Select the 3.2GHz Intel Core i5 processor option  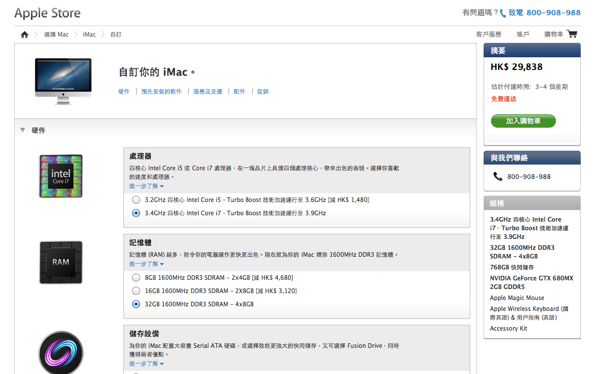coord(136,200)
